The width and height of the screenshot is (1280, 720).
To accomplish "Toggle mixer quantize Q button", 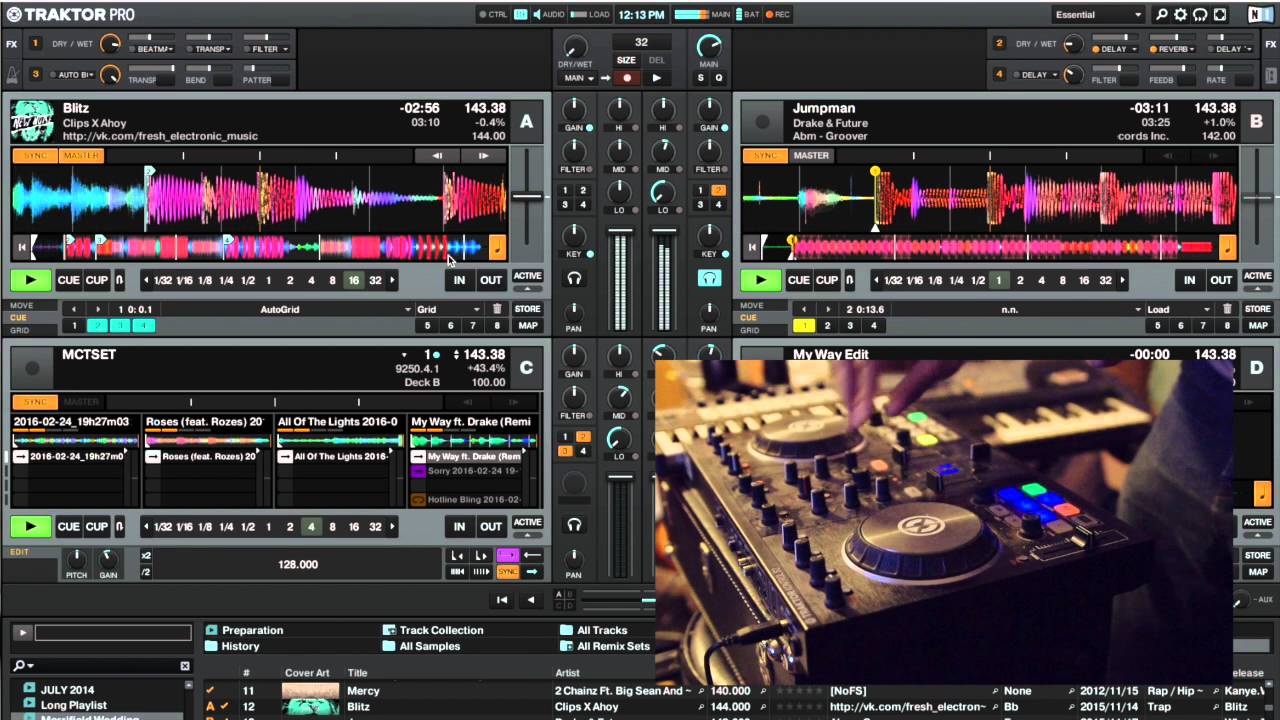I will 718,78.
